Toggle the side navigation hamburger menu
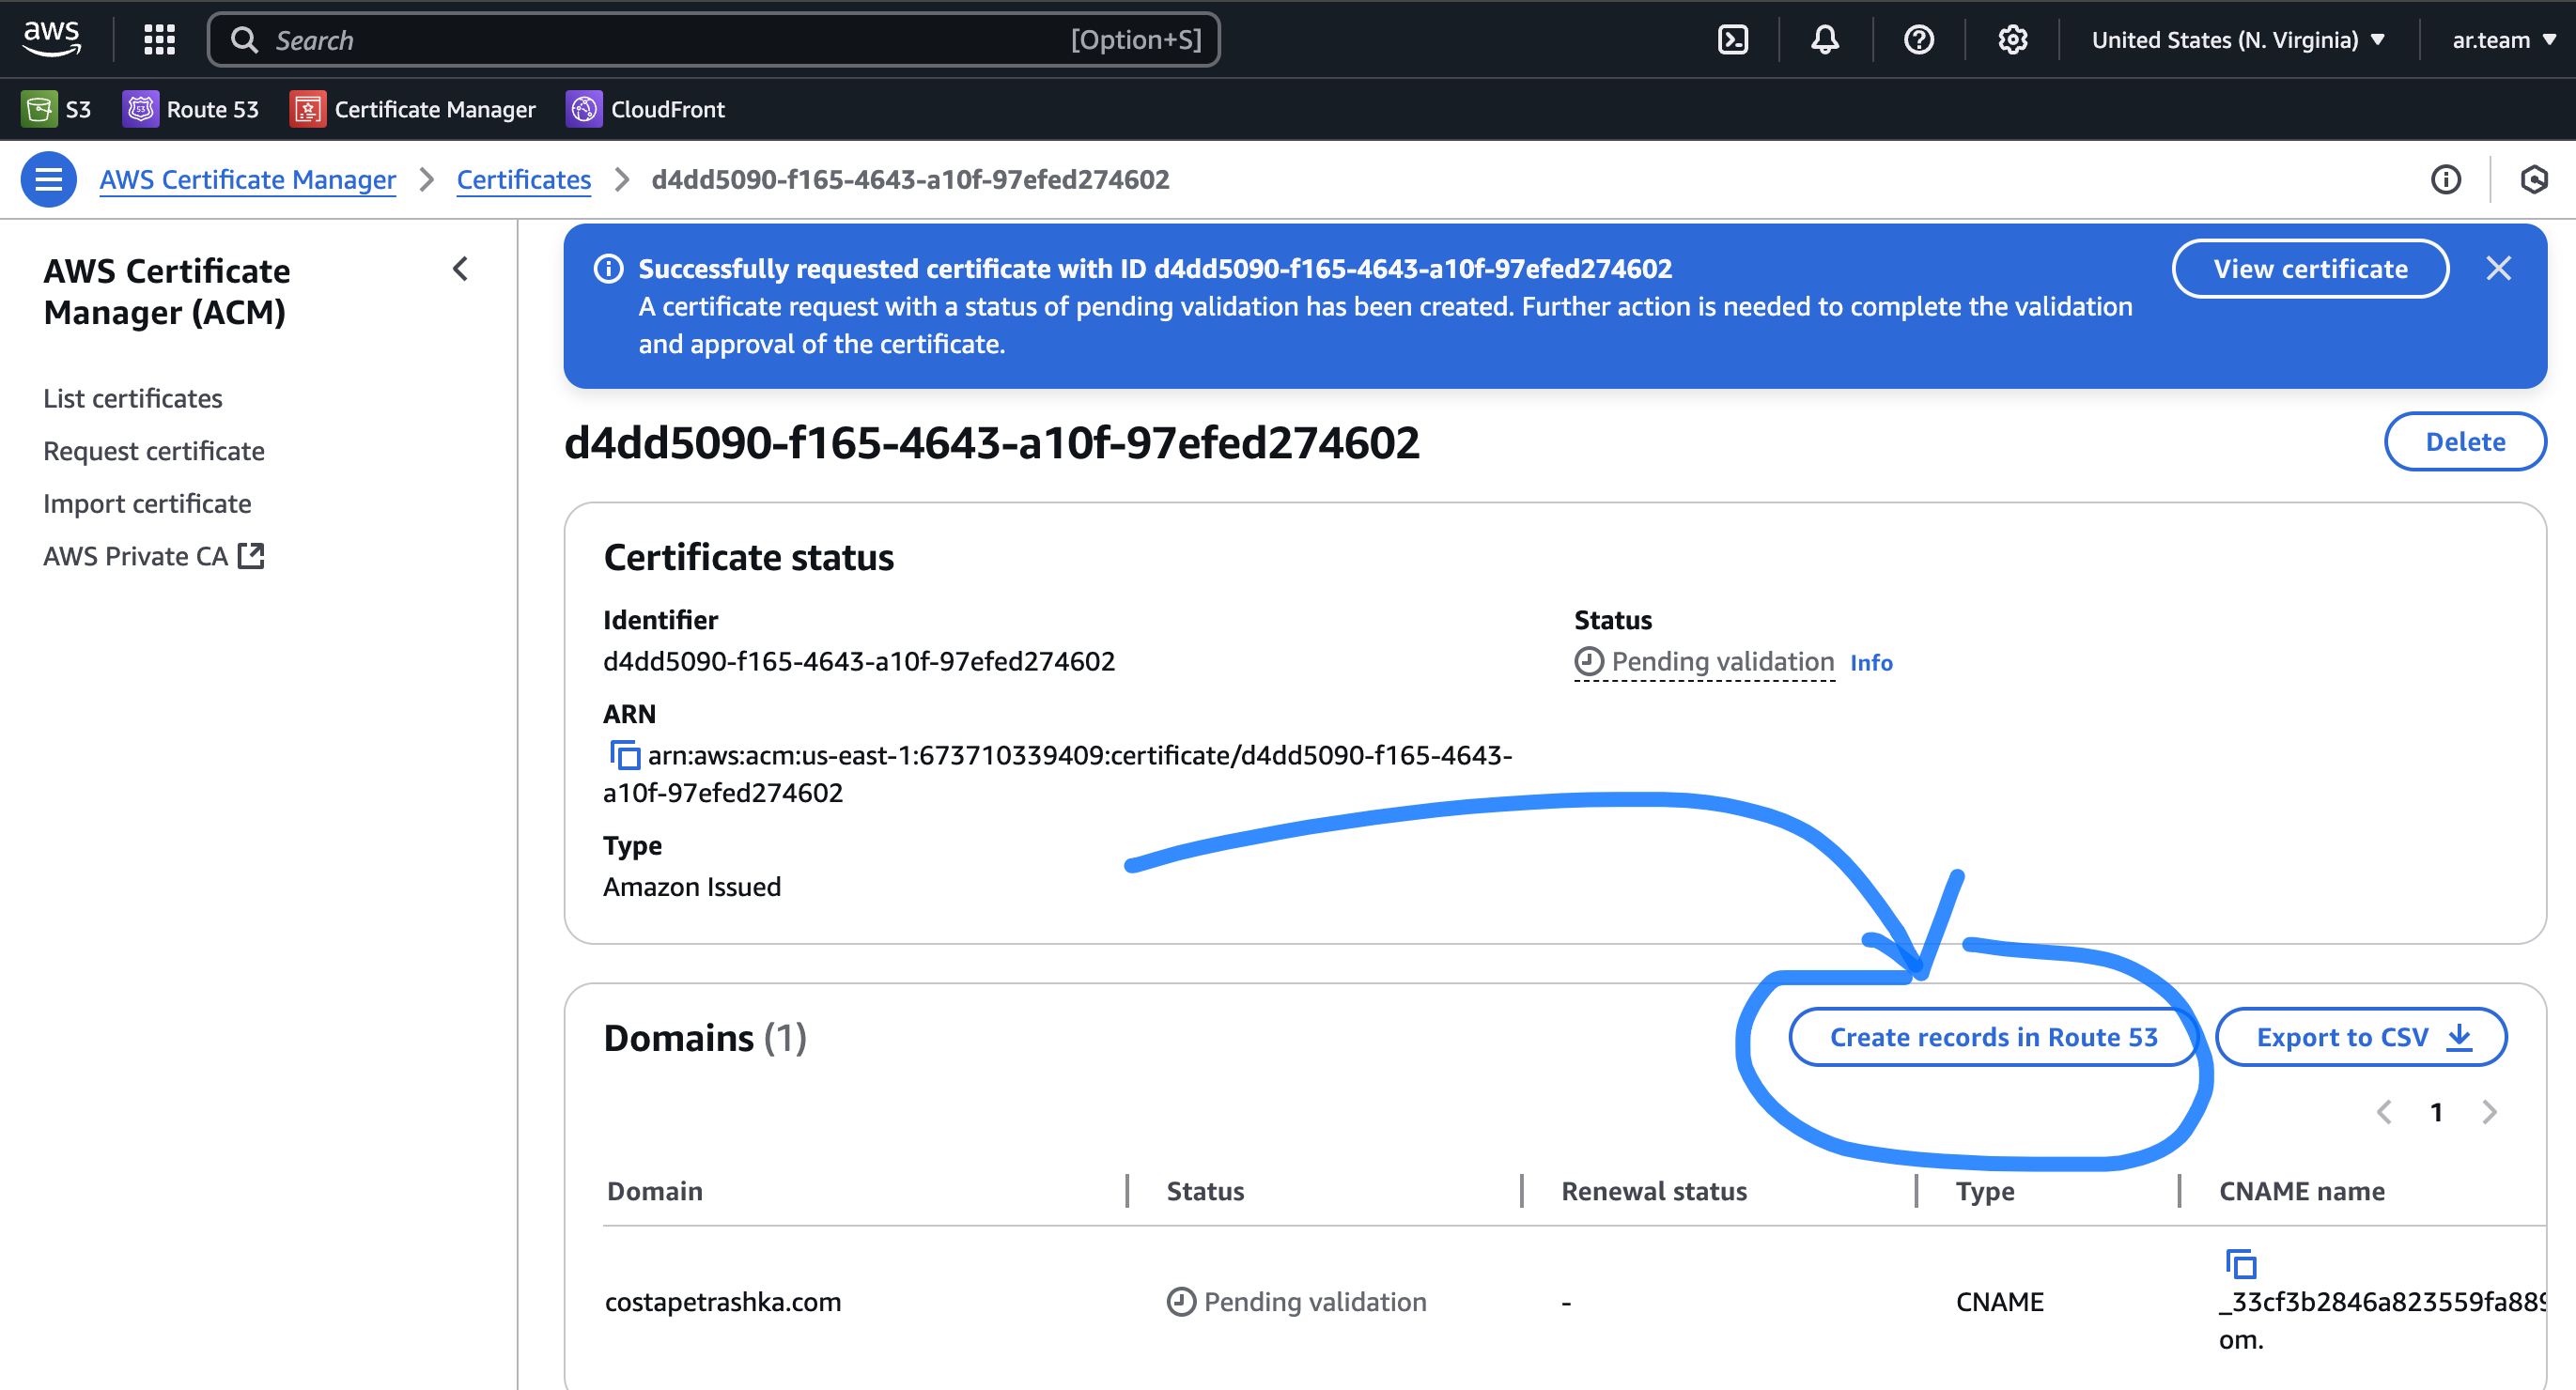 click(x=48, y=180)
